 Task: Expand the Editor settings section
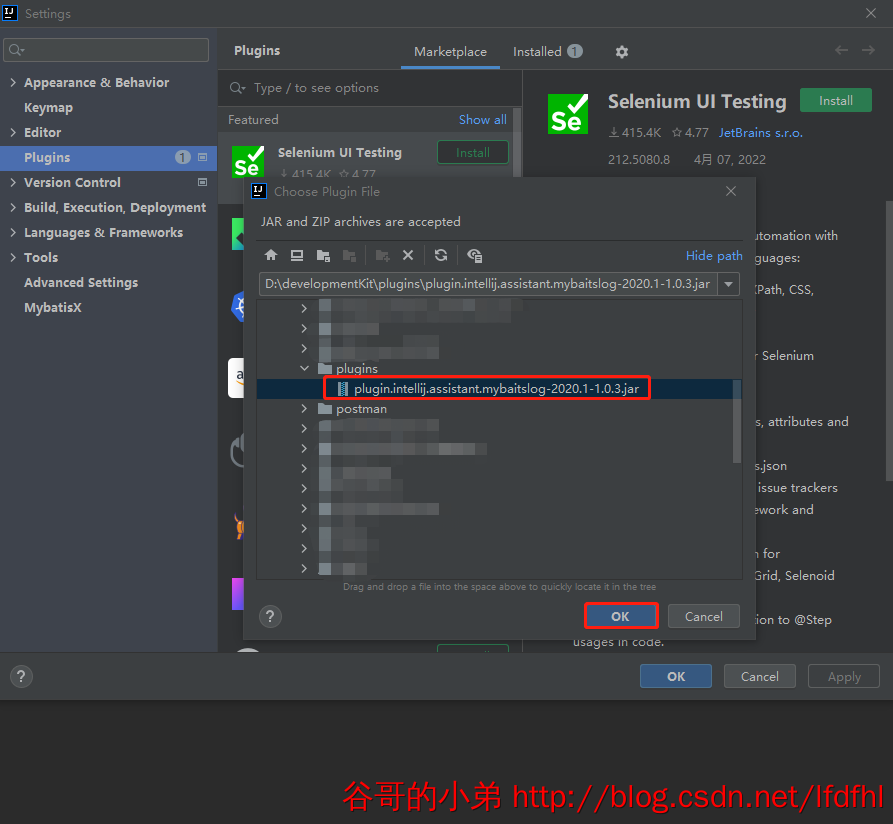point(13,132)
